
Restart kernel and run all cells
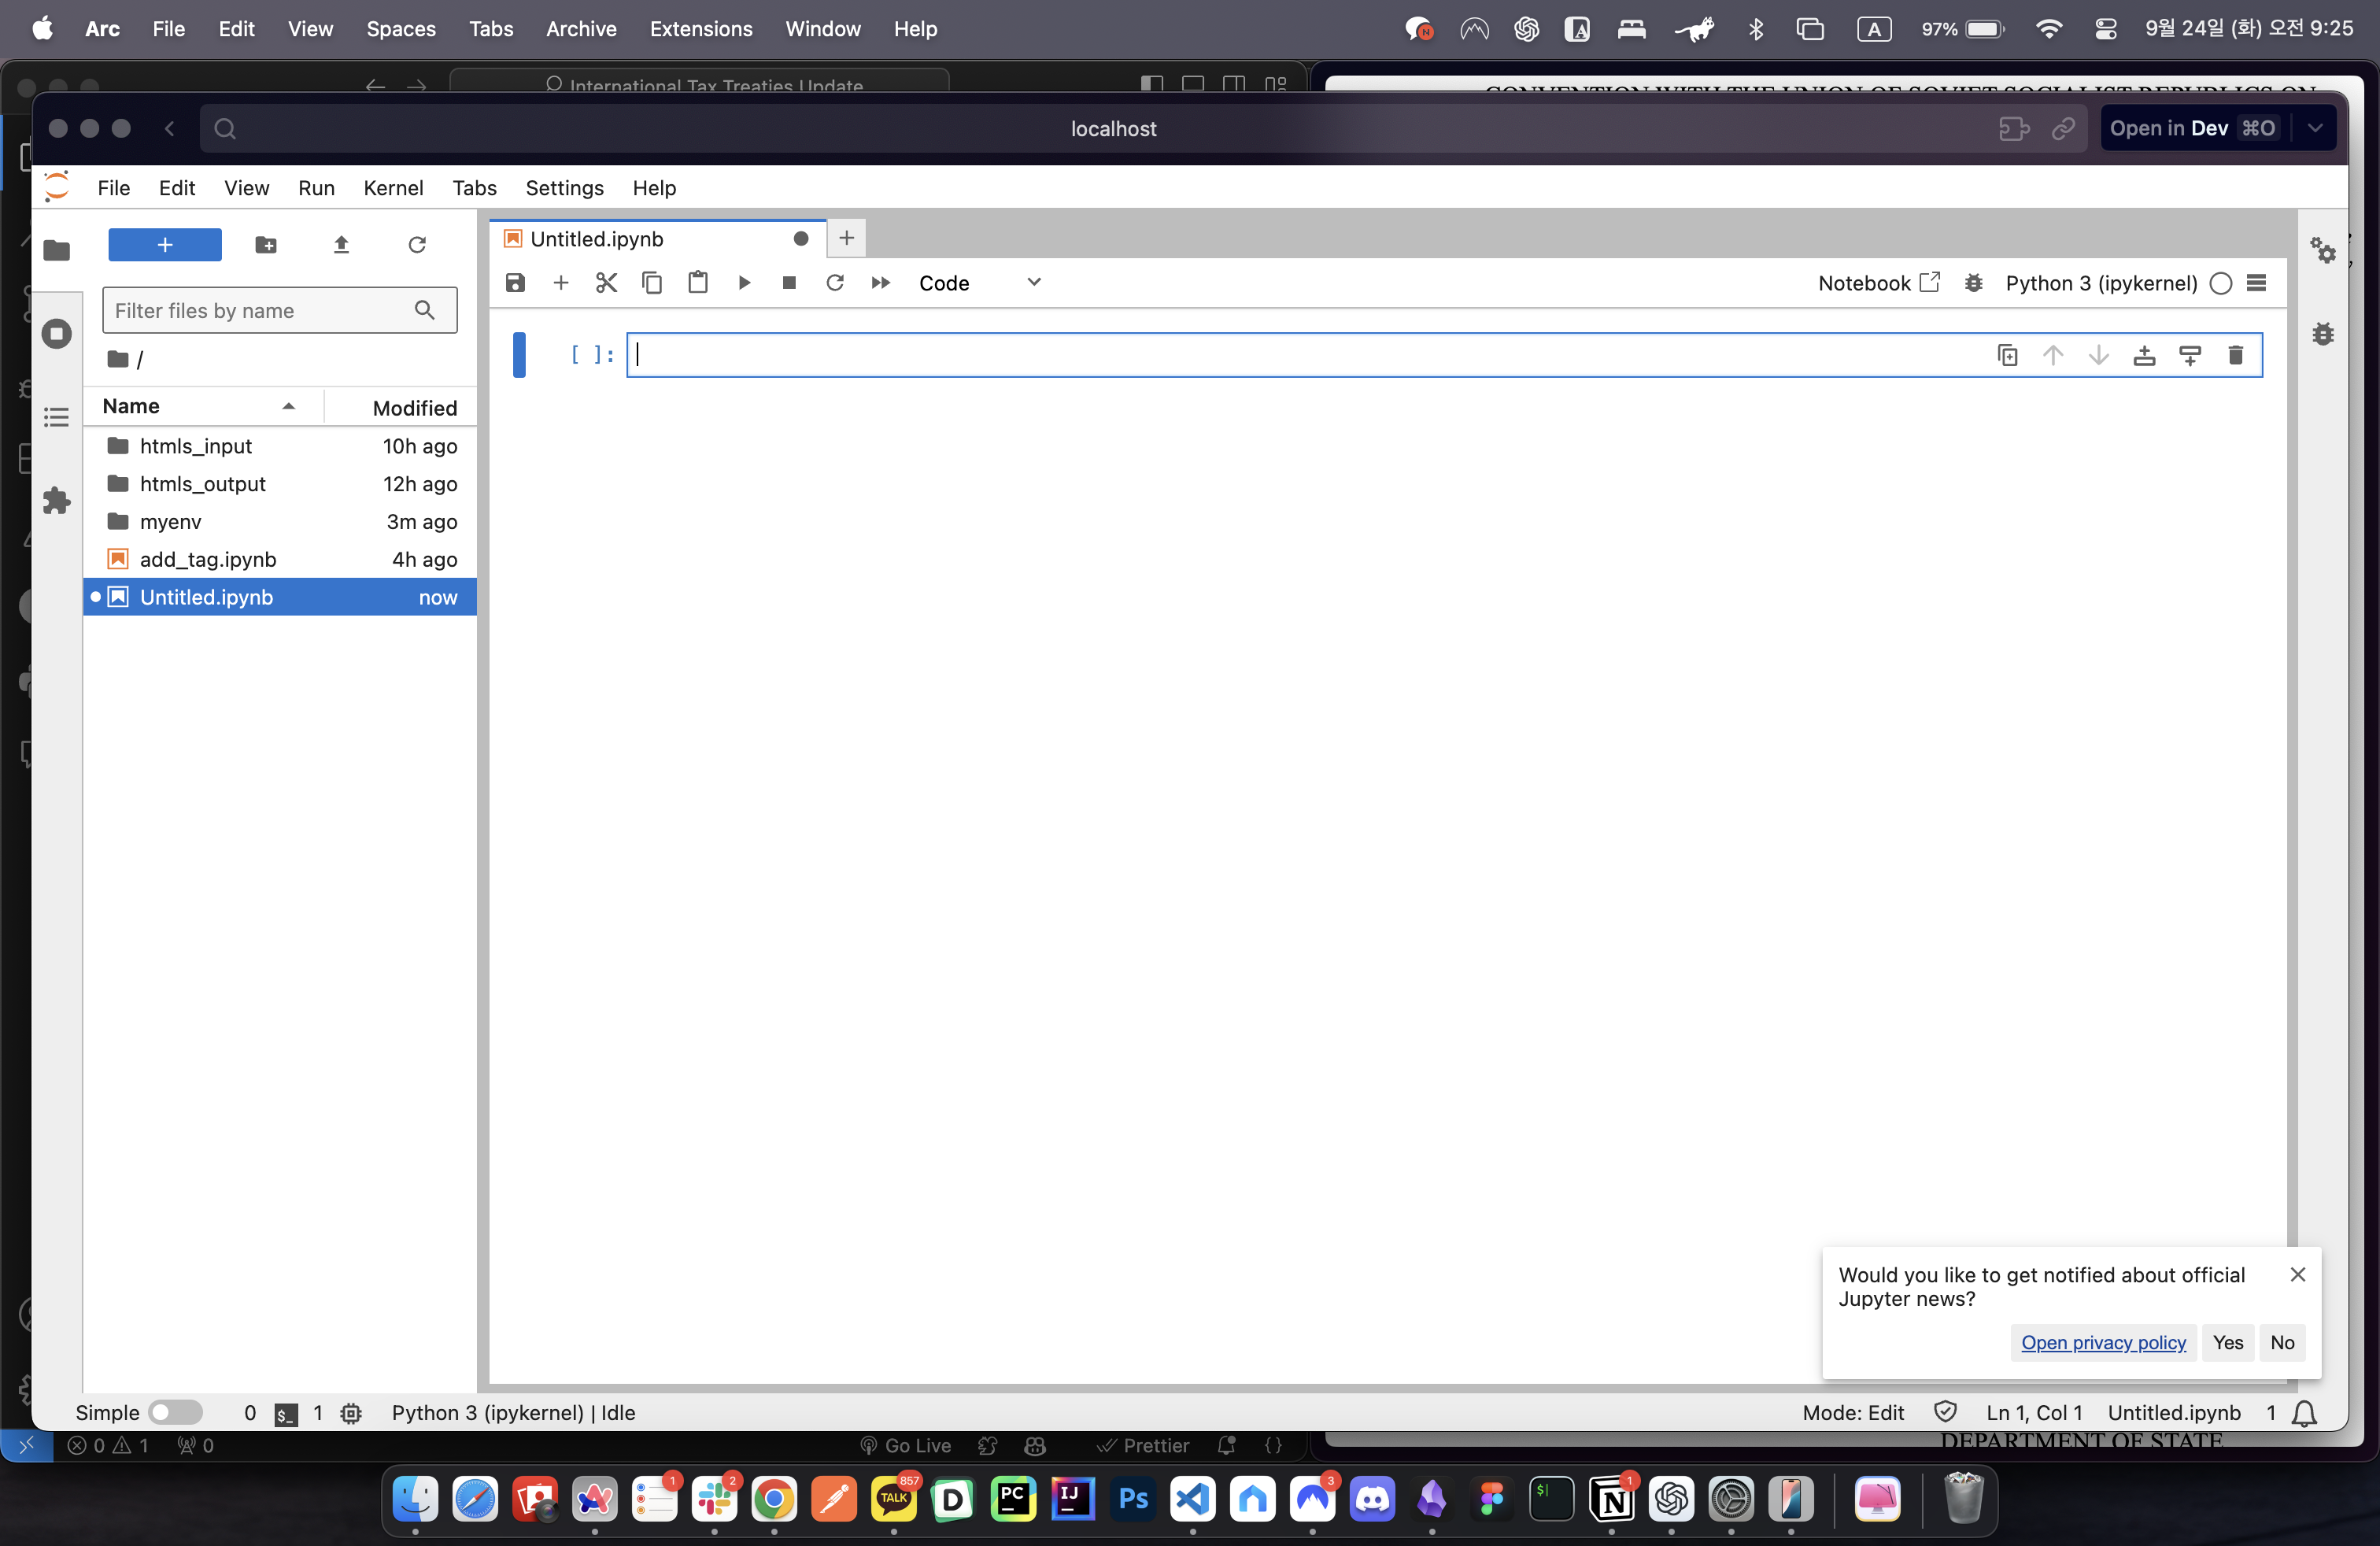tap(880, 283)
